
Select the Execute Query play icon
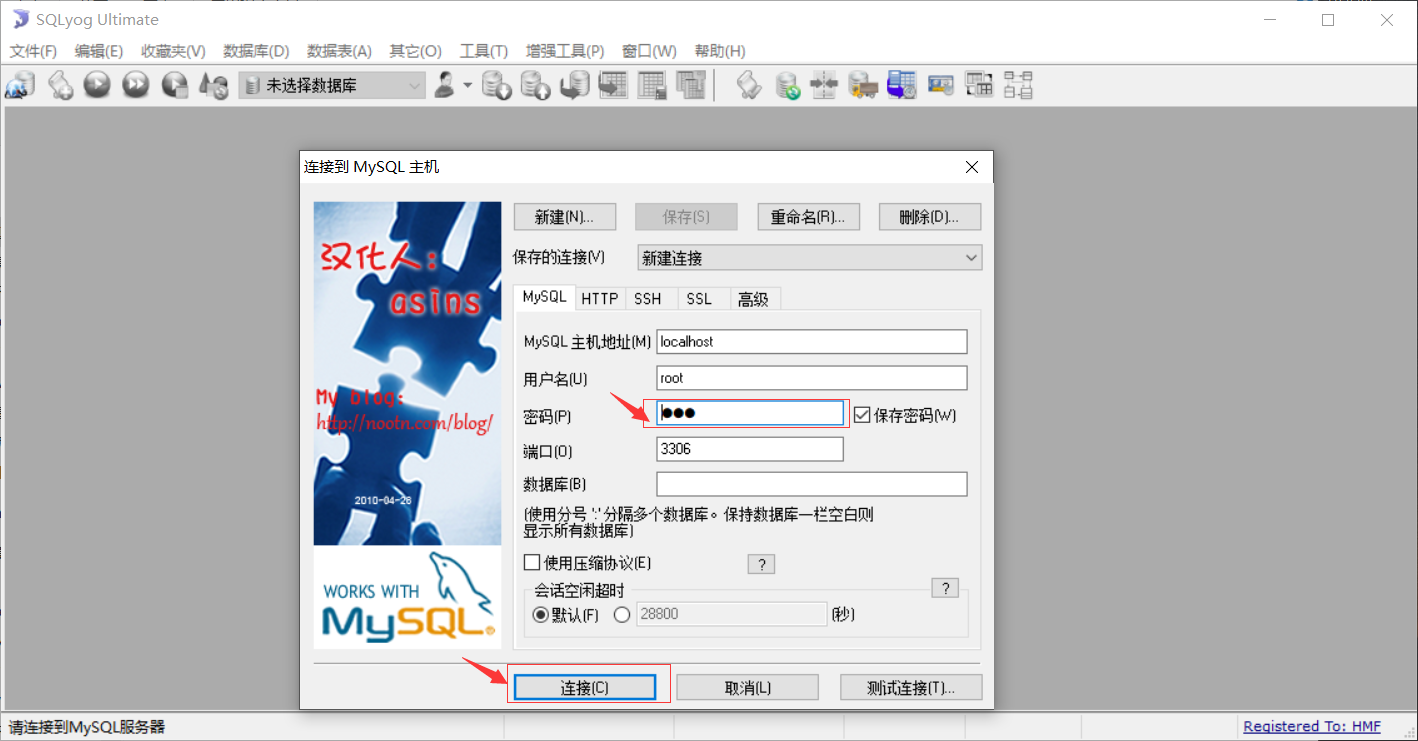coord(96,85)
